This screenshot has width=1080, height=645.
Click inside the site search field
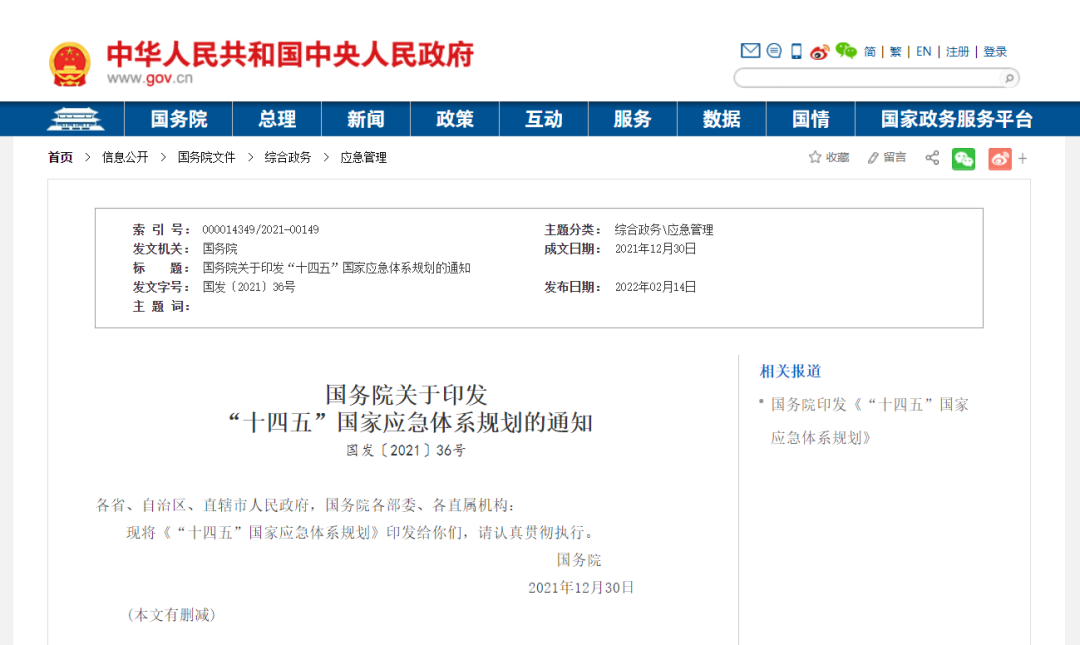[868, 78]
